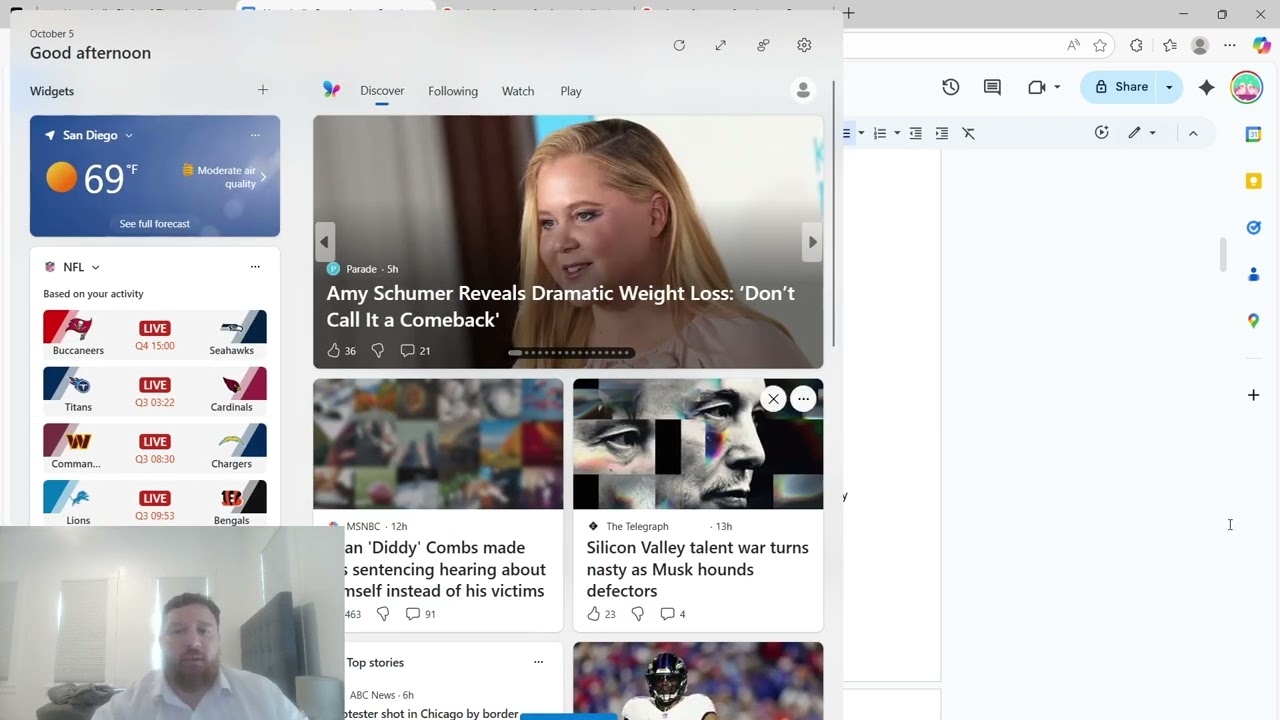Add this page to Edge favorites

(1100, 45)
